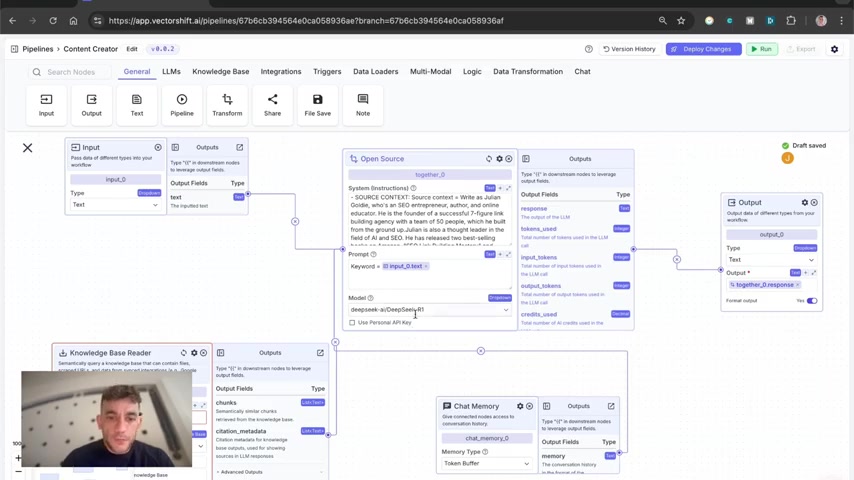Open the Knowledge Base tab
The image size is (854, 480).
pyautogui.click(x=221, y=71)
